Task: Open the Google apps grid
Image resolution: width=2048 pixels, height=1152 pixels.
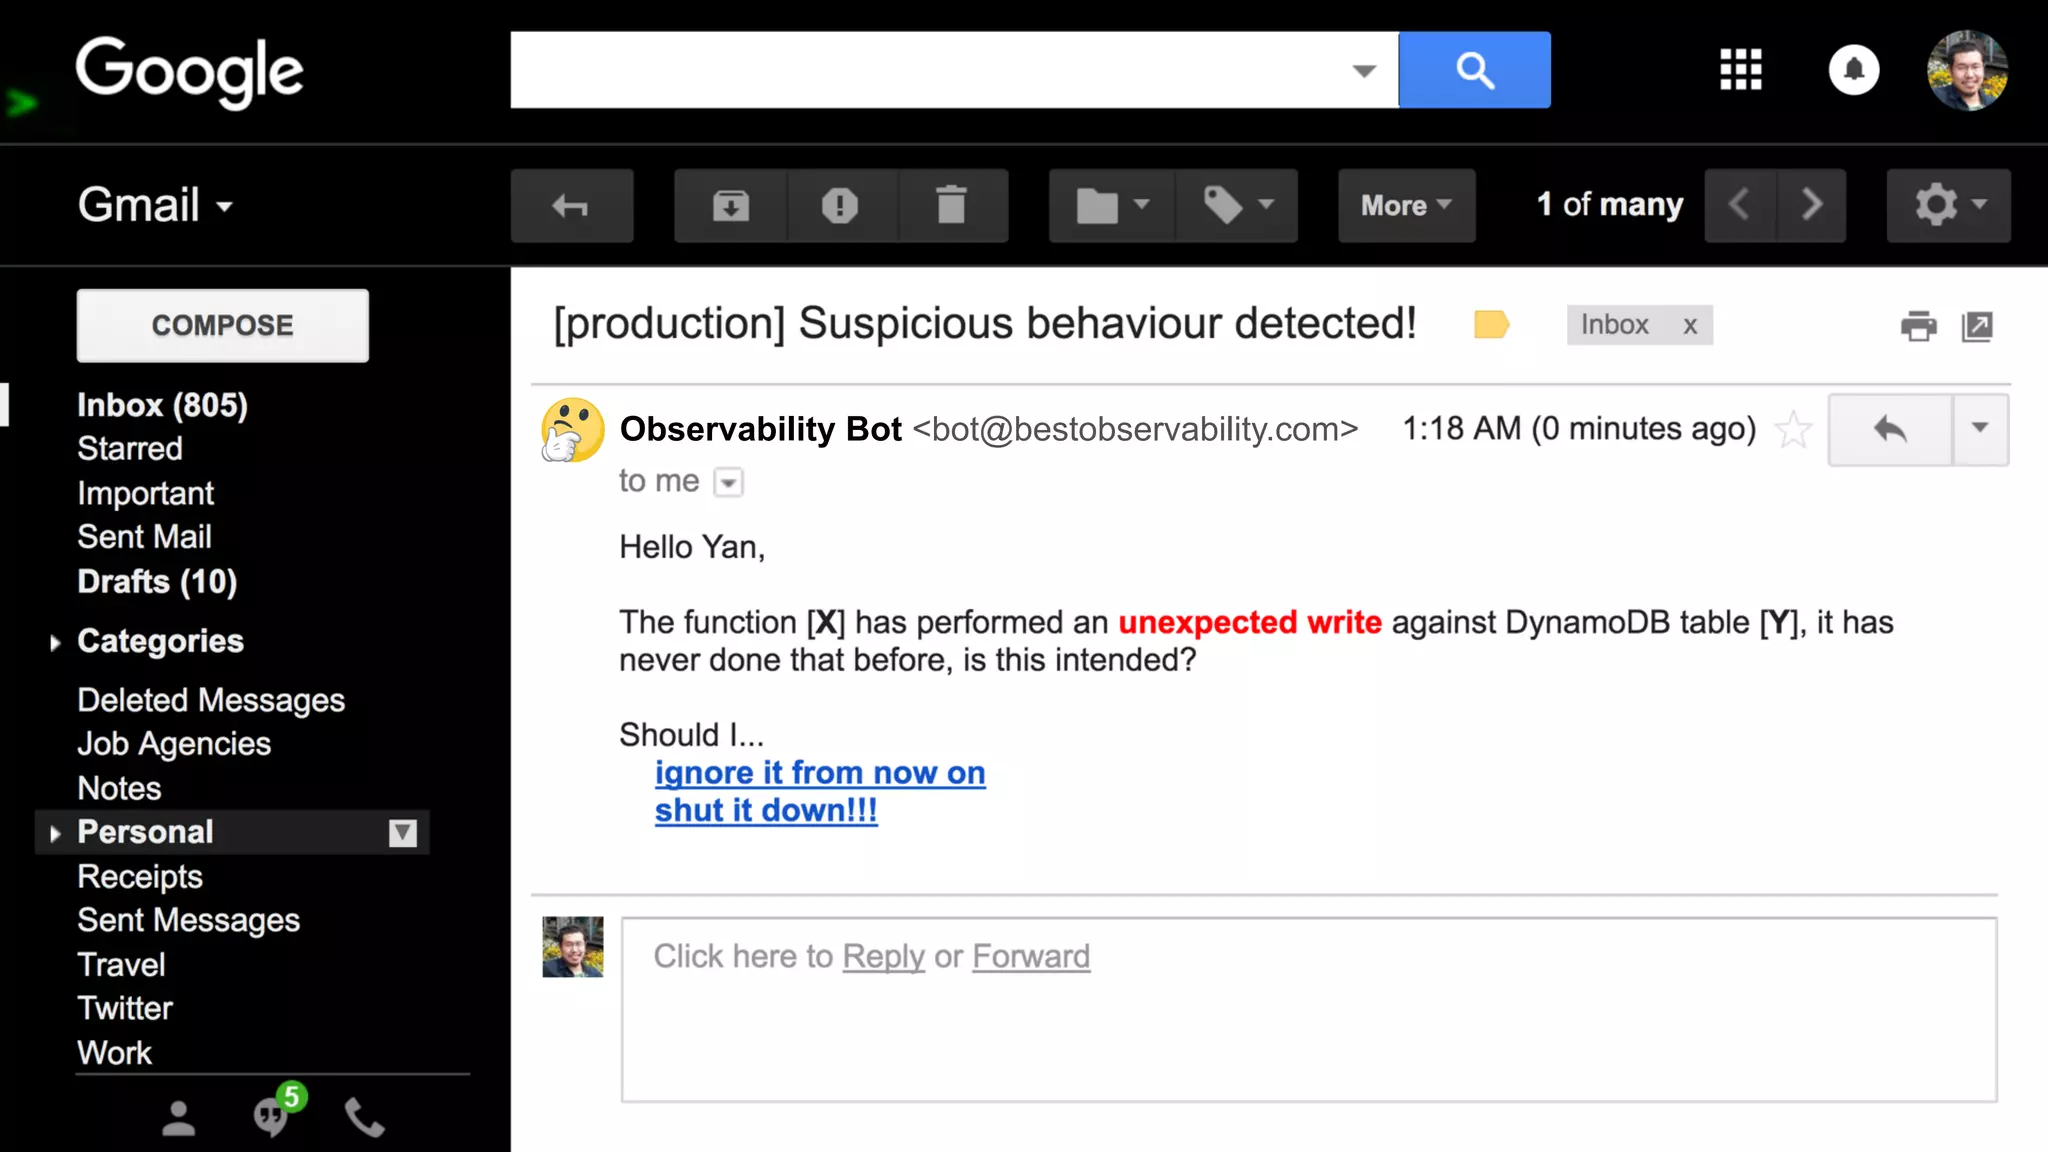Action: coord(1741,70)
